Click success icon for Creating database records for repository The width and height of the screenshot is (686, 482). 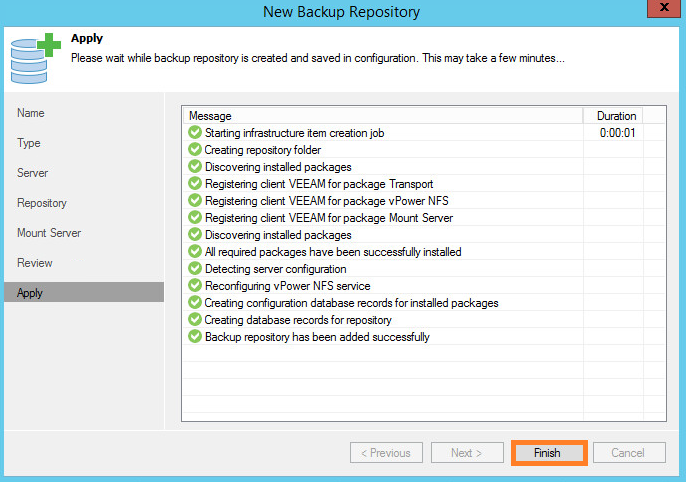click(x=195, y=320)
